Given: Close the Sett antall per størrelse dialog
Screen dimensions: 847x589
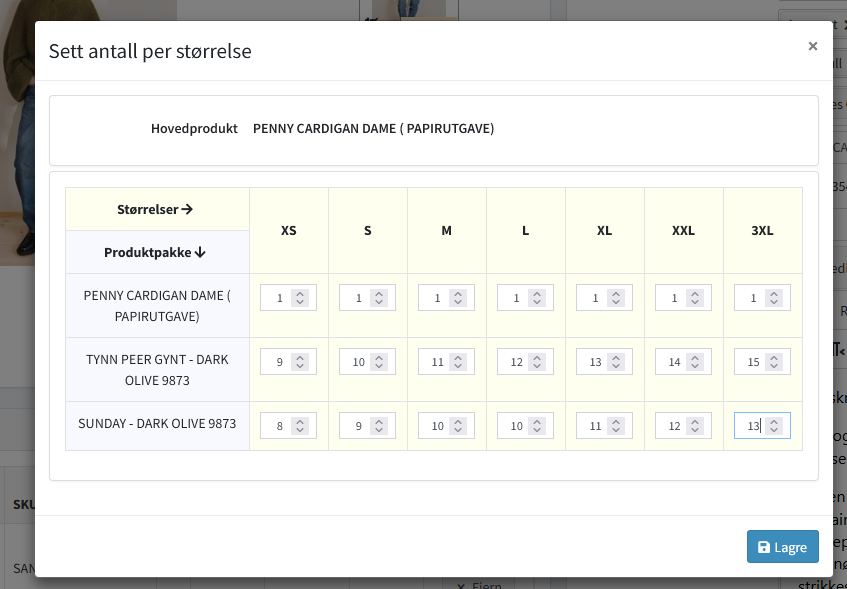Looking at the screenshot, I should pyautogui.click(x=812, y=46).
